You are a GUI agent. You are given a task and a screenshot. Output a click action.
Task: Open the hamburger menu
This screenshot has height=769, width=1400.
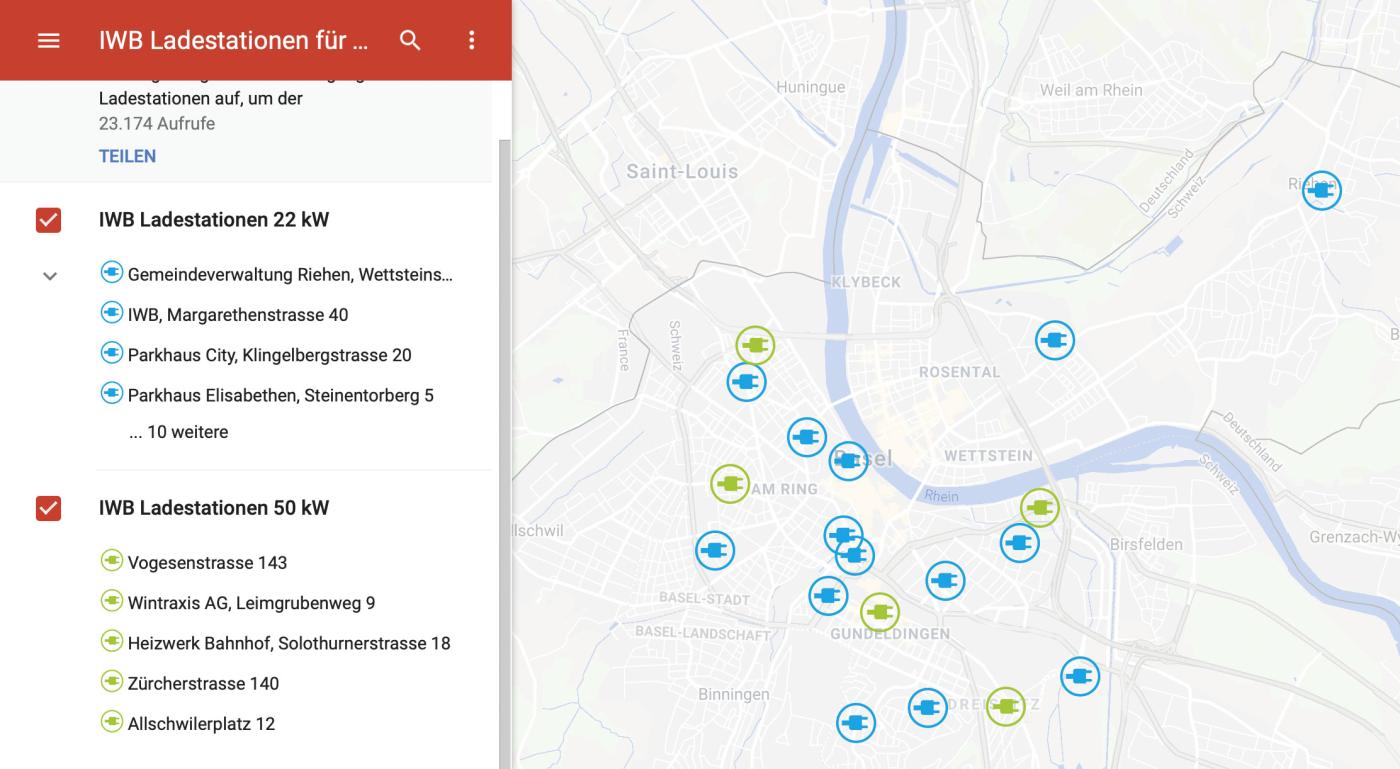[47, 40]
